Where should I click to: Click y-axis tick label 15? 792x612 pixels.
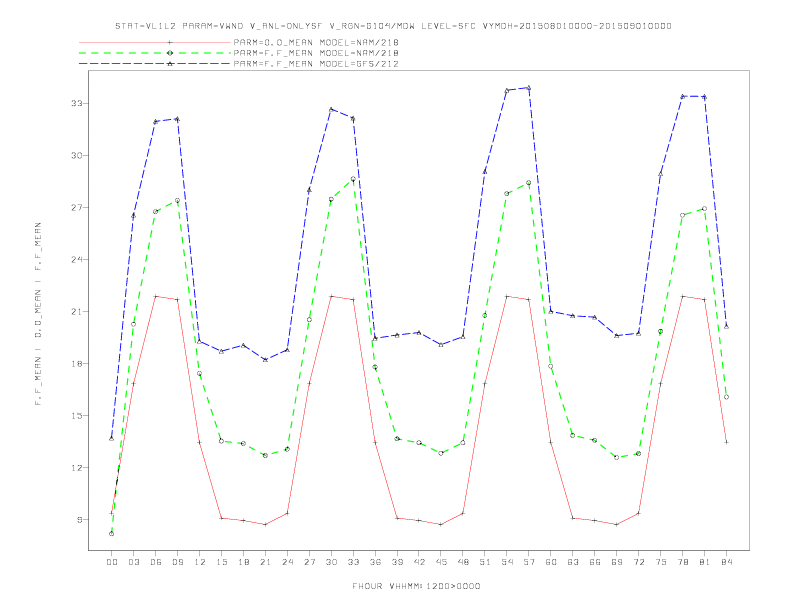[76, 416]
